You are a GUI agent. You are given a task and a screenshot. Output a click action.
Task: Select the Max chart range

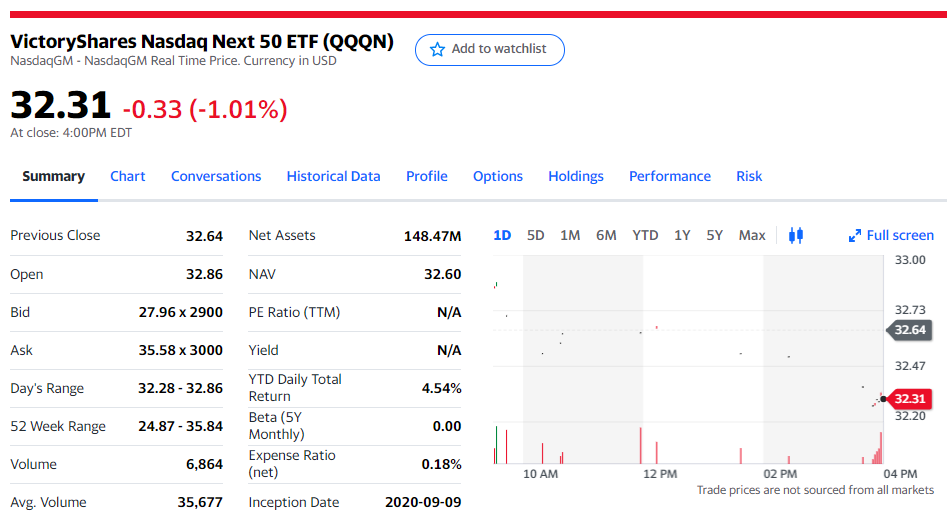click(x=752, y=235)
